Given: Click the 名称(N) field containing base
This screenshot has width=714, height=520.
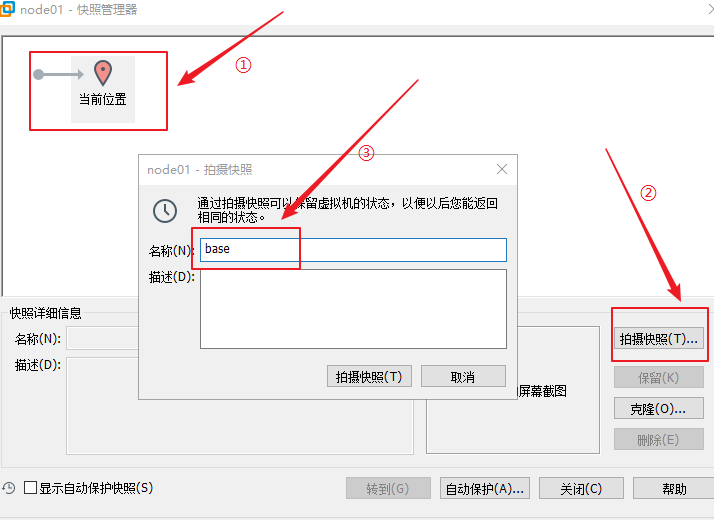Looking at the screenshot, I should point(353,250).
